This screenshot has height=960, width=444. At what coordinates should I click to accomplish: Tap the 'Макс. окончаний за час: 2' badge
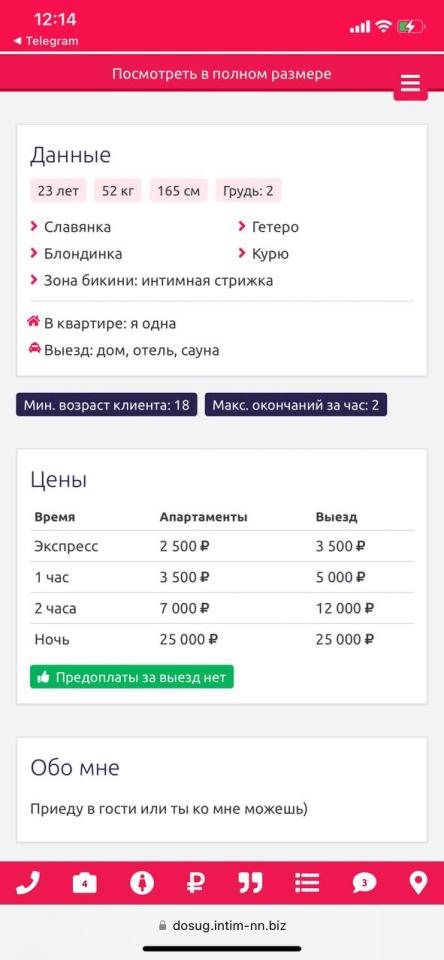296,405
